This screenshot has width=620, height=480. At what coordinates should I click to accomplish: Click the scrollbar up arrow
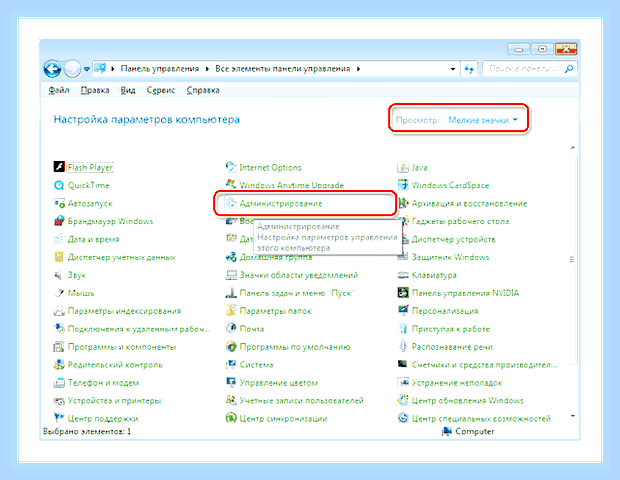tap(573, 147)
